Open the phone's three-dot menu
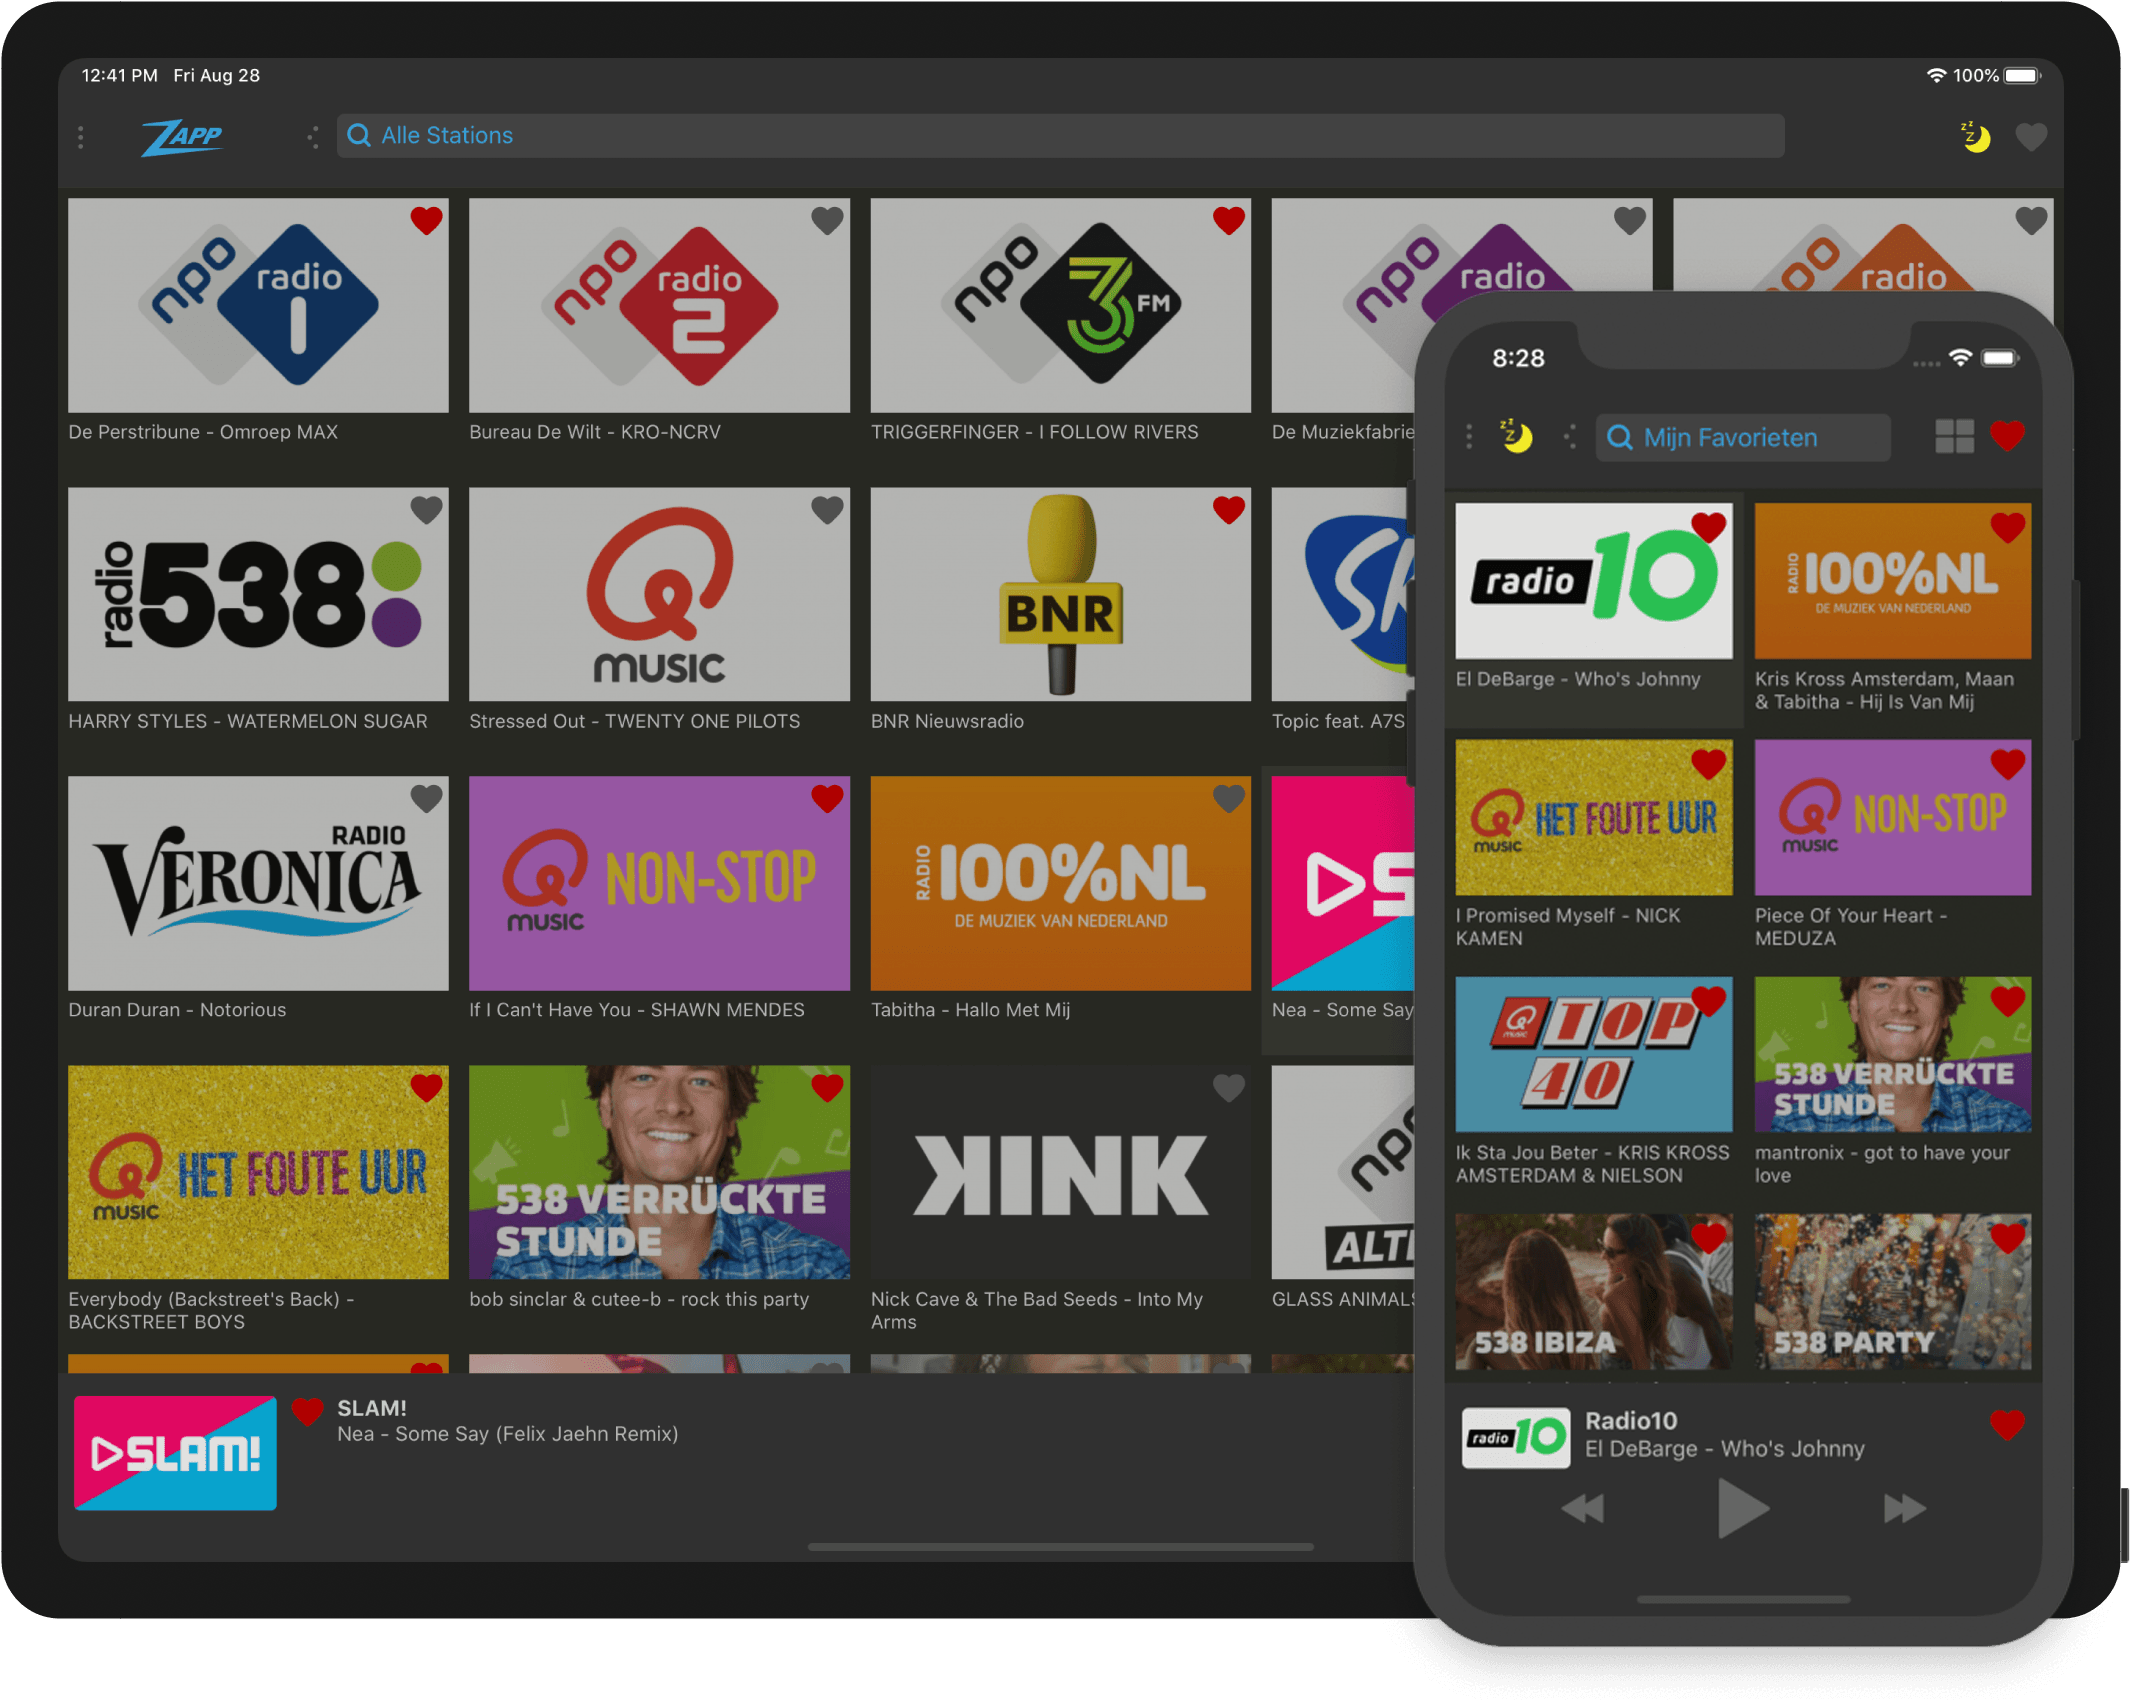The height and width of the screenshot is (1700, 2130). tap(1469, 437)
